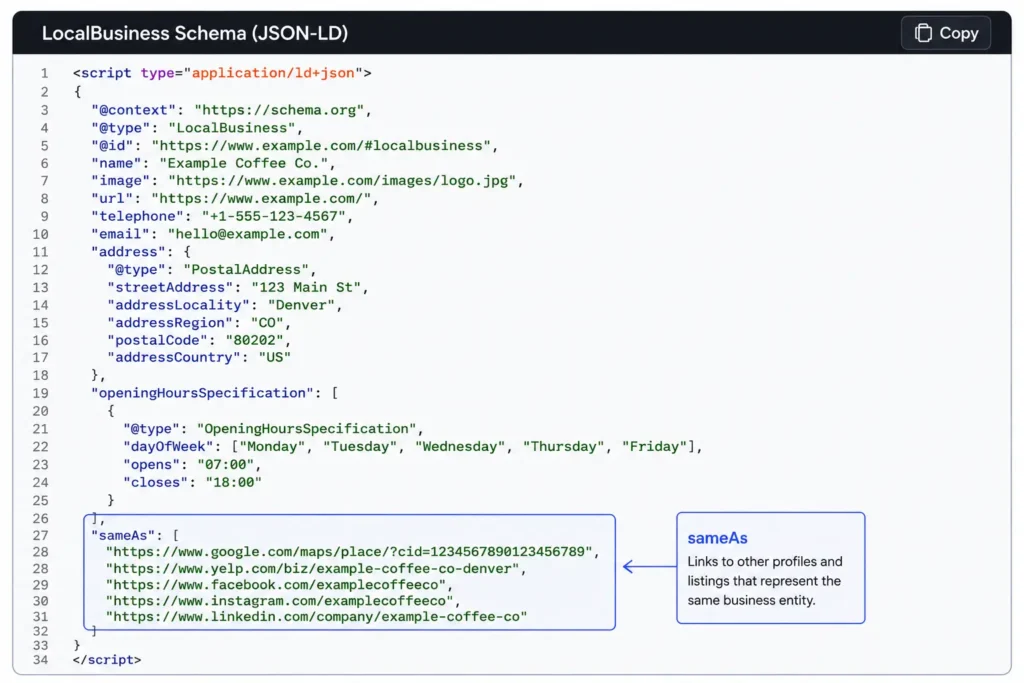Click the "sameAs" key in the code

click(123, 535)
